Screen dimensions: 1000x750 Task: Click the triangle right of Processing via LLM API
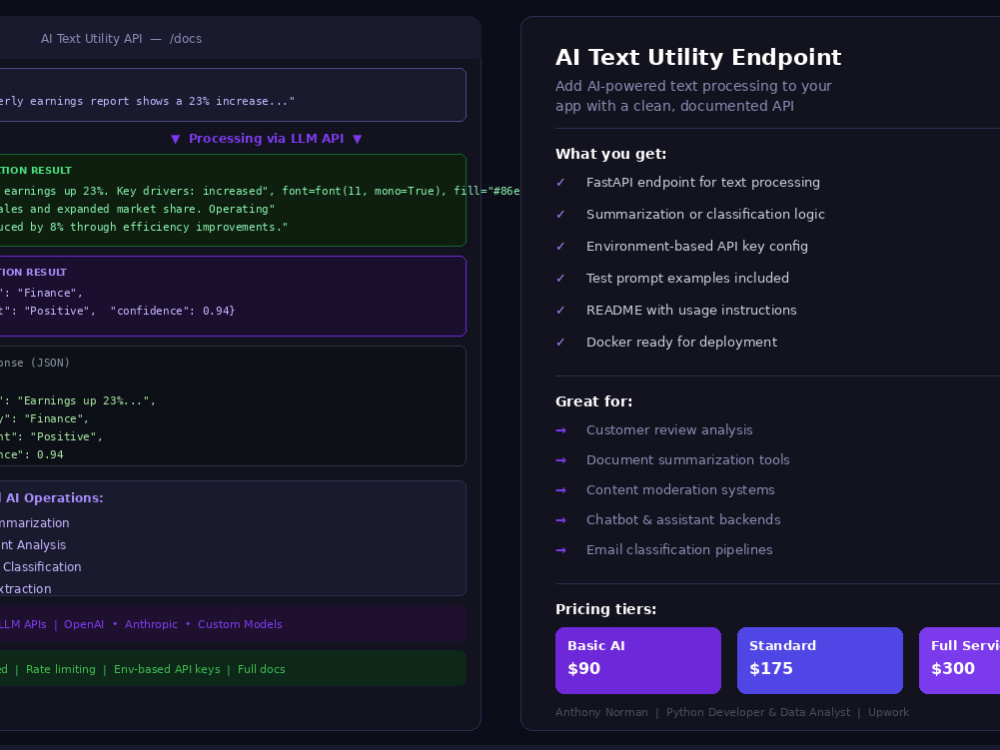click(357, 139)
